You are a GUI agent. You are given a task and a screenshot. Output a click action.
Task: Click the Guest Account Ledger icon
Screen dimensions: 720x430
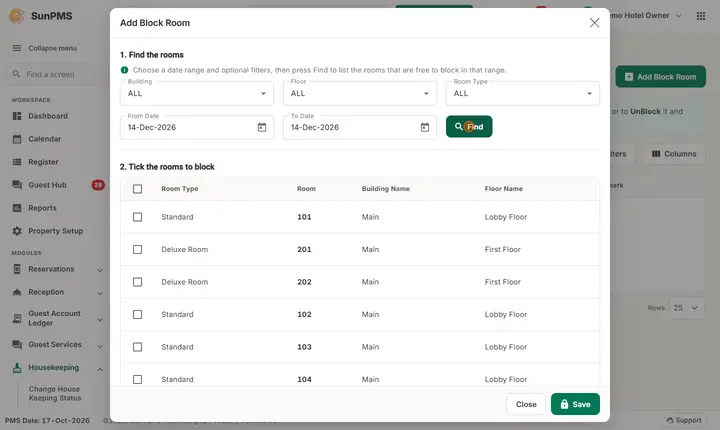(x=17, y=318)
